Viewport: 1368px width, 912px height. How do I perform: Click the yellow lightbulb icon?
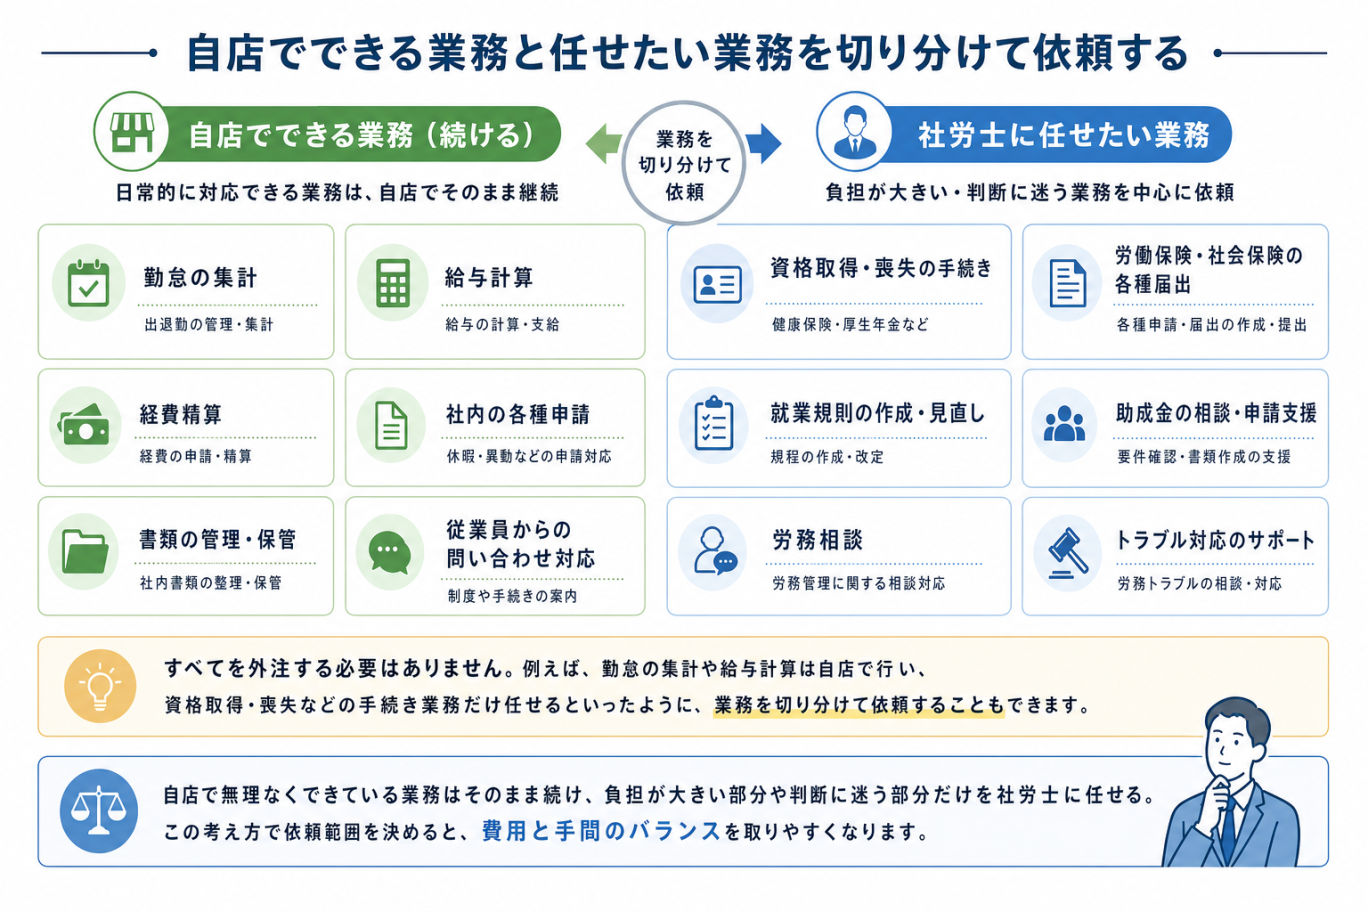pos(100,686)
